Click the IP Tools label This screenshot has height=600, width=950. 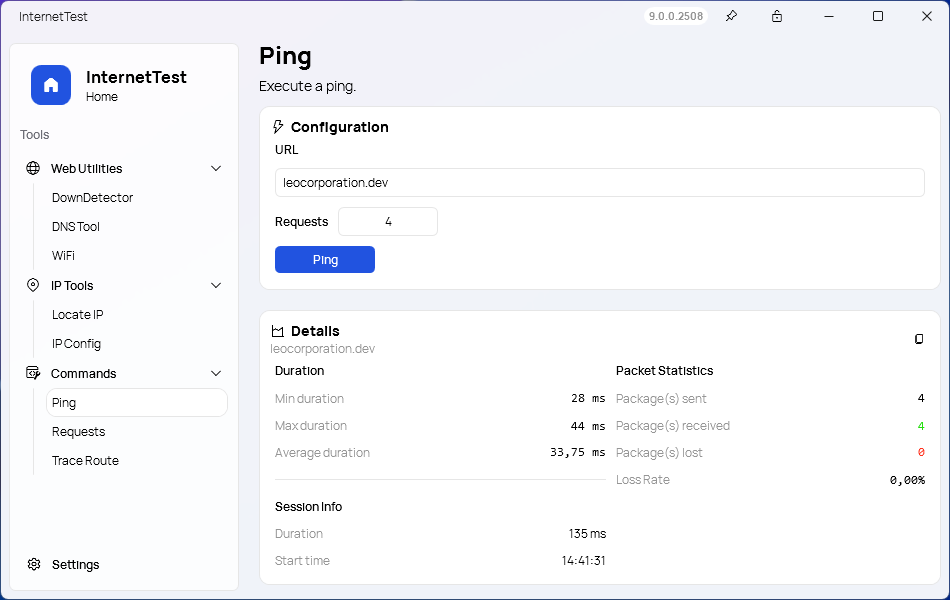(72, 285)
